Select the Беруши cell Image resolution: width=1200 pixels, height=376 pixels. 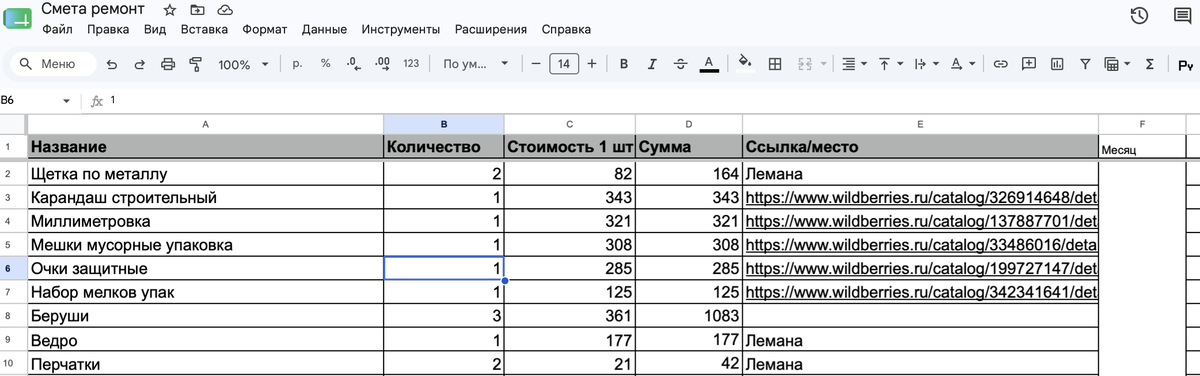pyautogui.click(x=205, y=316)
